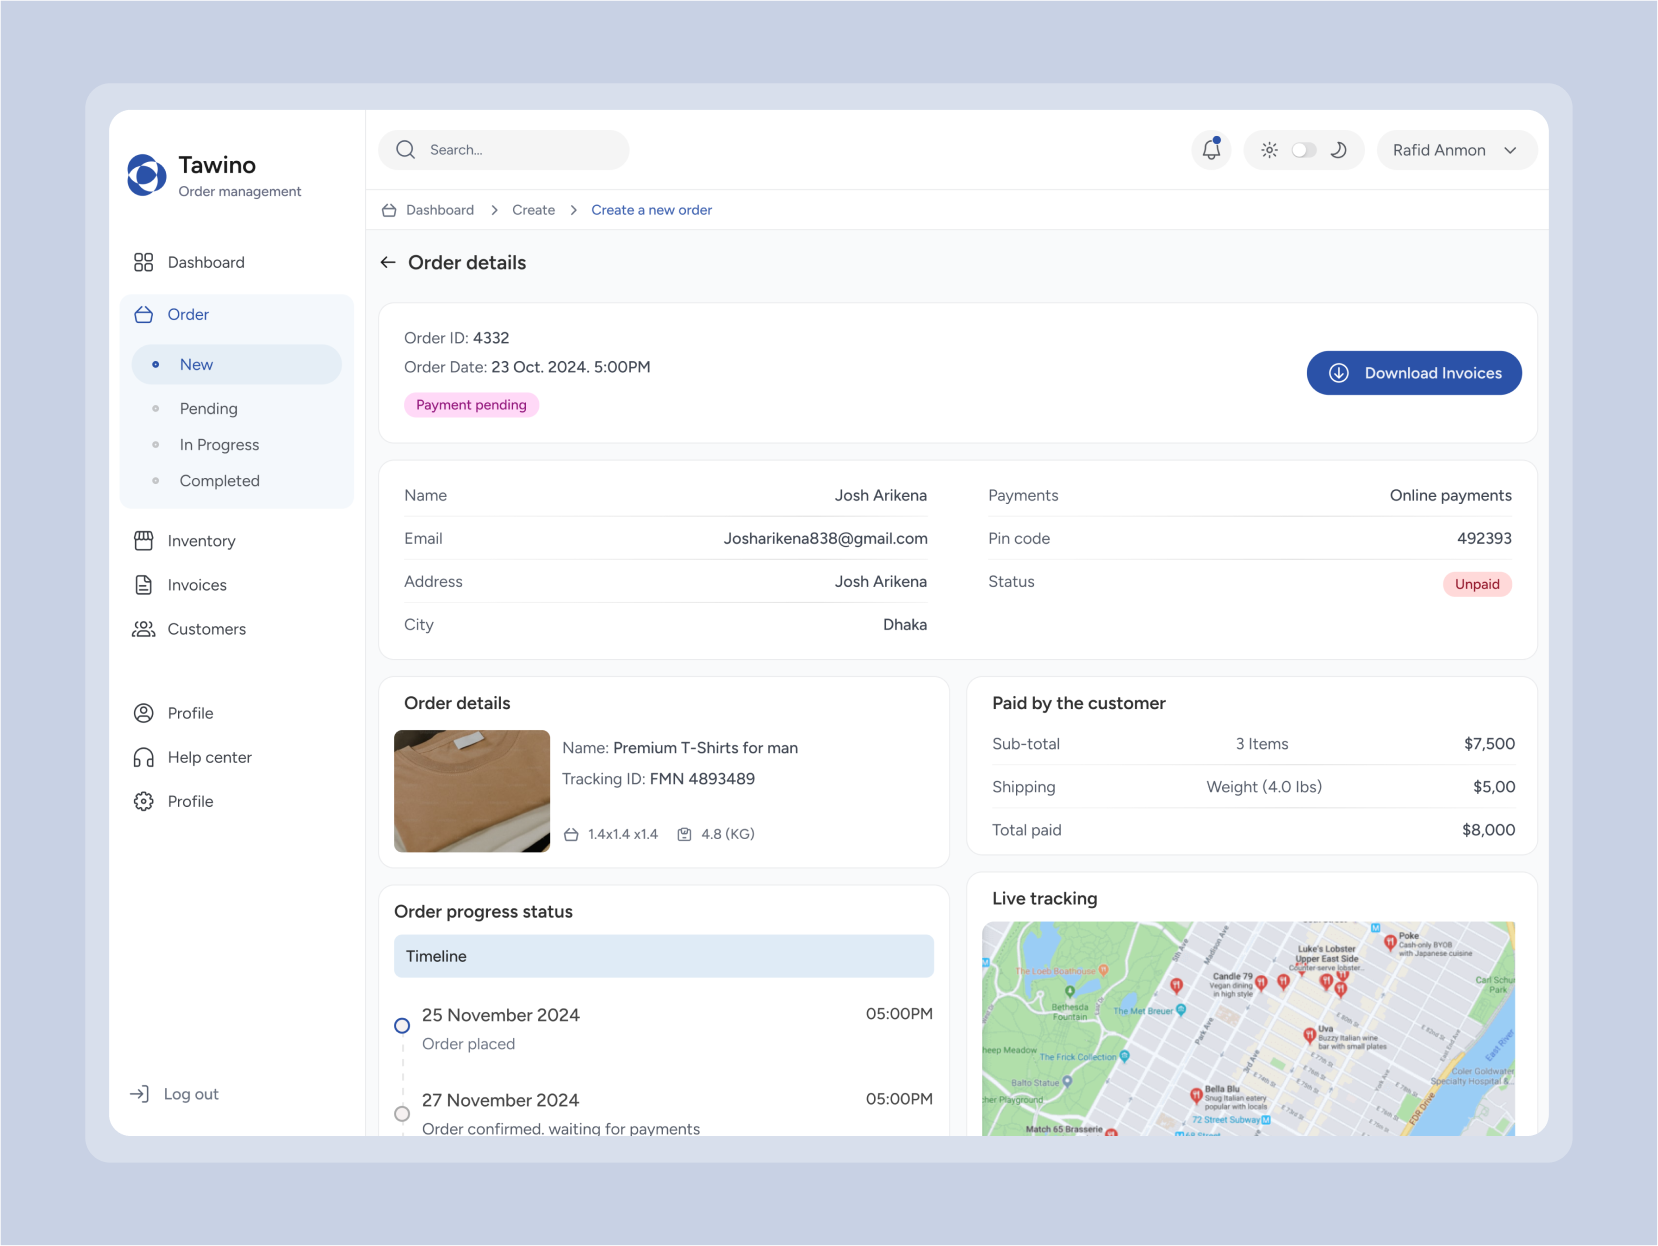1658x1246 pixels.
Task: Select the New order filter radio
Action: point(157,365)
